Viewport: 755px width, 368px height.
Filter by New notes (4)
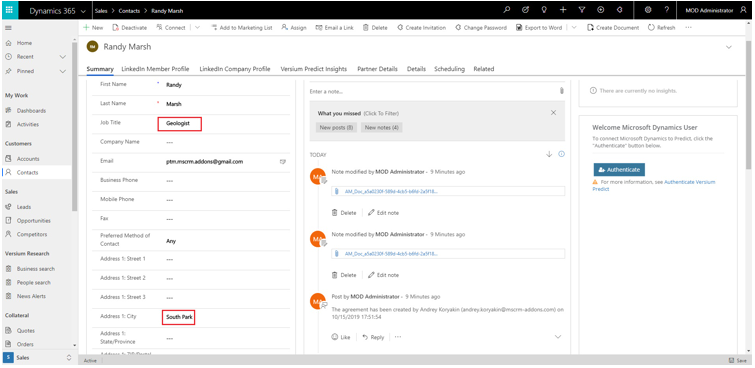coord(381,128)
